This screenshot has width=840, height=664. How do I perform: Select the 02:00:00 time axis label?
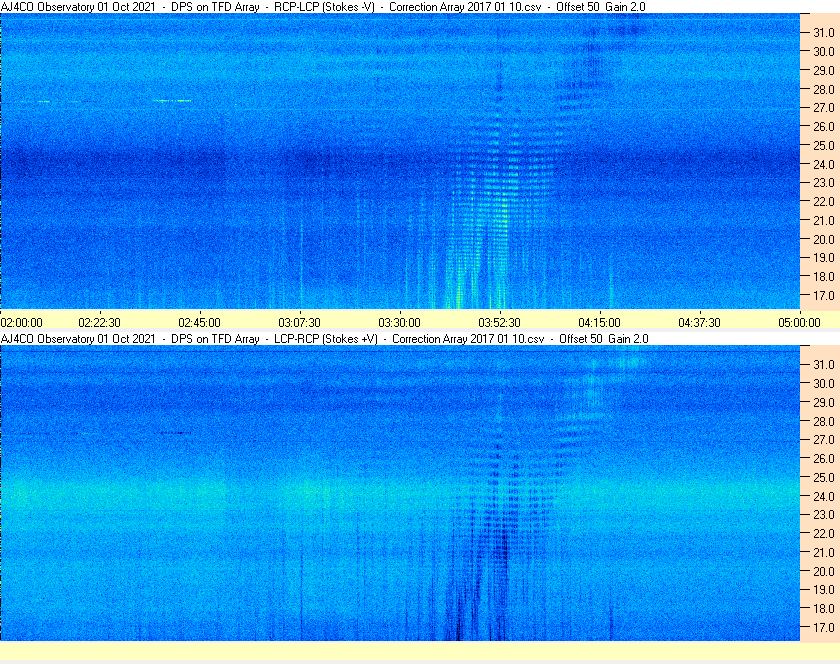tap(21, 323)
